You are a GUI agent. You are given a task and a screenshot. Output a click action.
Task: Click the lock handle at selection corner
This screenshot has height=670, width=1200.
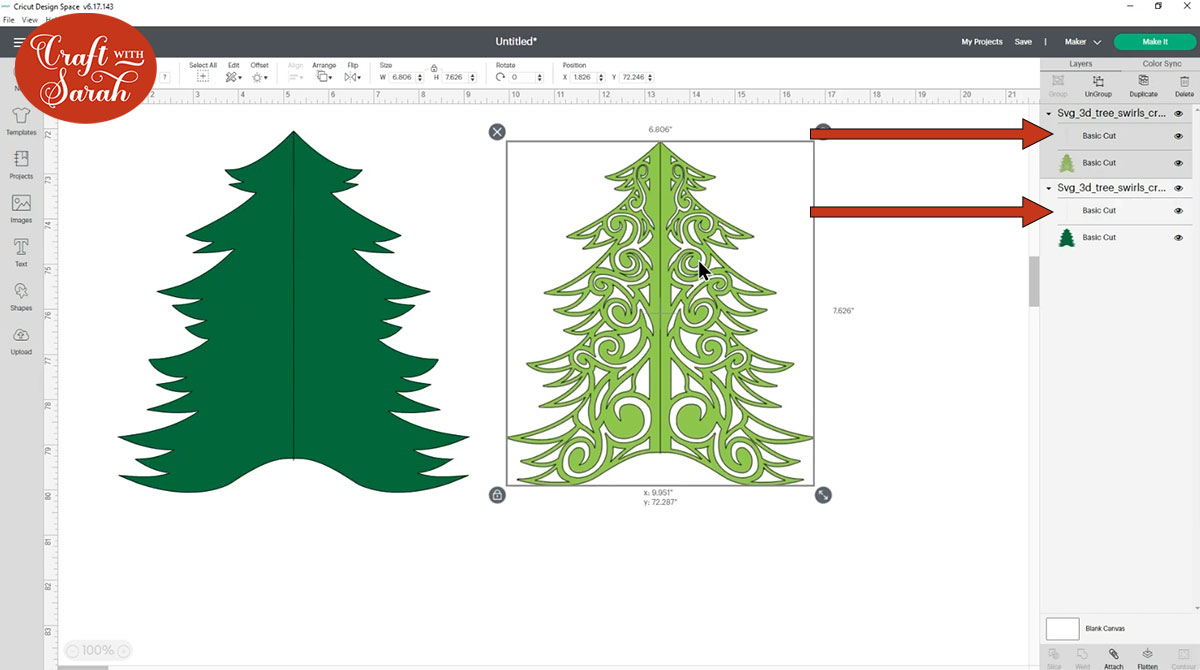(x=497, y=495)
